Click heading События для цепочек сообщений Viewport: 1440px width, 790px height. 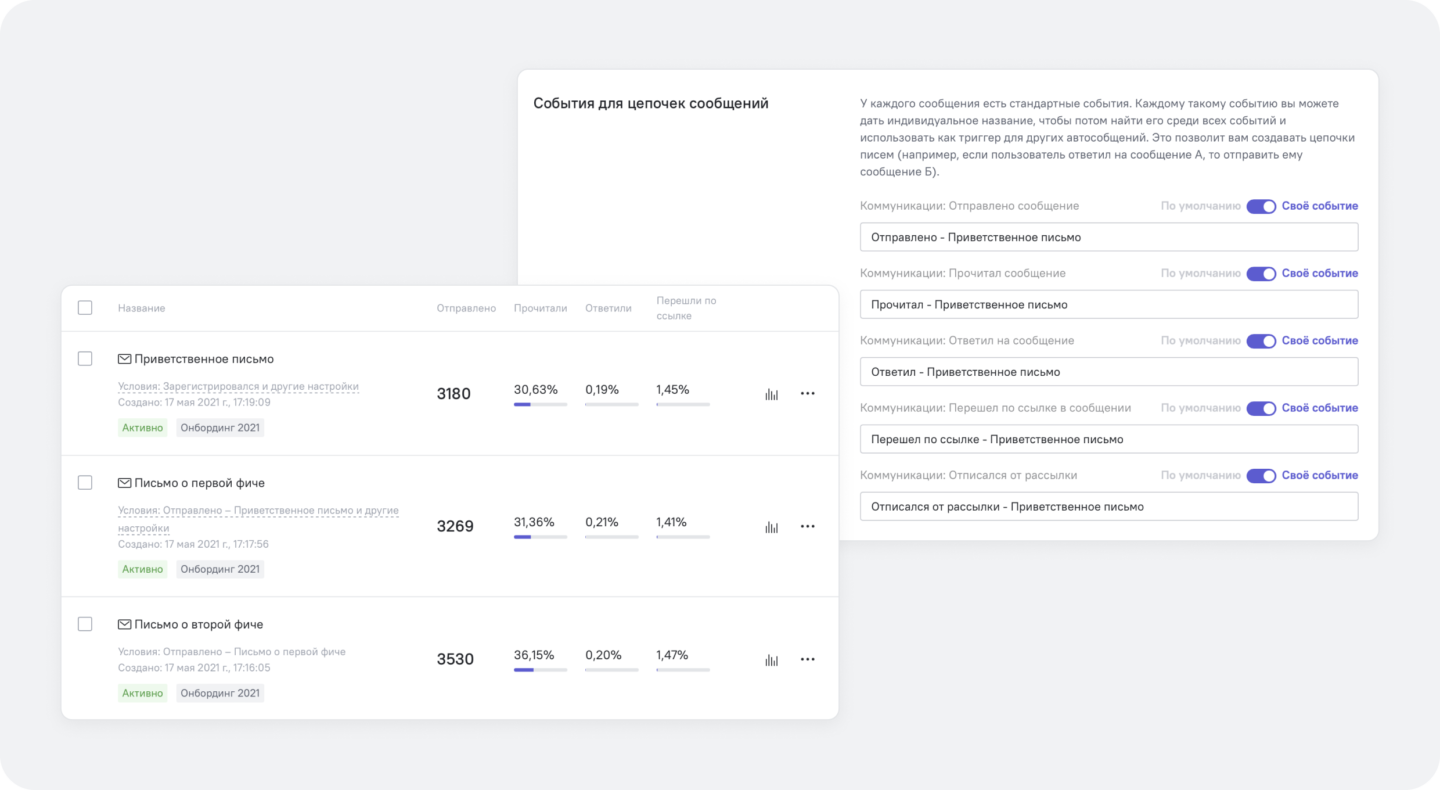651,103
